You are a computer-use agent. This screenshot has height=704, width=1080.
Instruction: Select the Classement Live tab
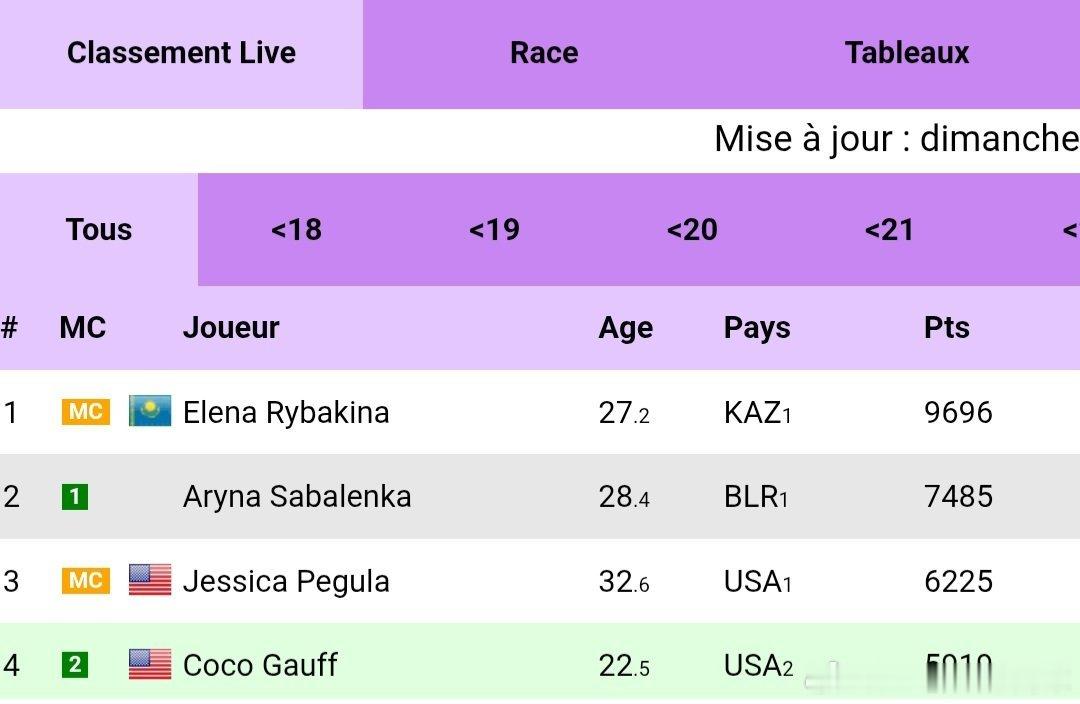tap(181, 54)
